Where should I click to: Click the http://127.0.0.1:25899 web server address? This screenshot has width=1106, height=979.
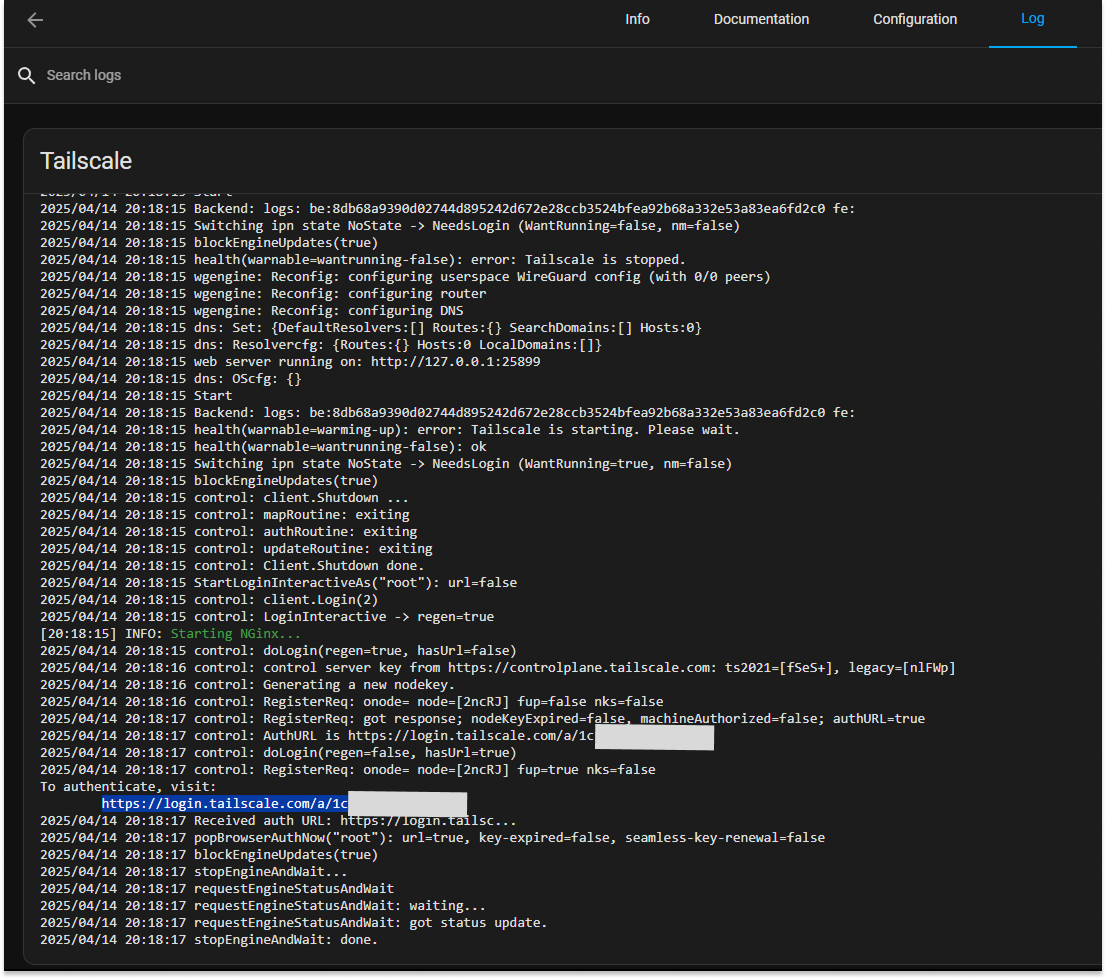coord(455,362)
